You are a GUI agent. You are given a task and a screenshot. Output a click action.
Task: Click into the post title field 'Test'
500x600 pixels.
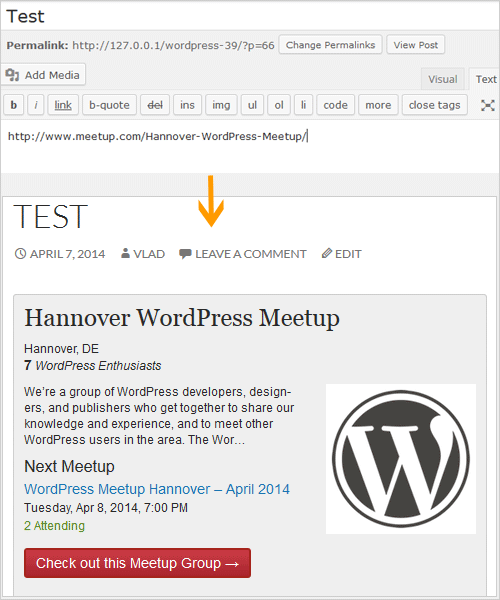click(250, 16)
